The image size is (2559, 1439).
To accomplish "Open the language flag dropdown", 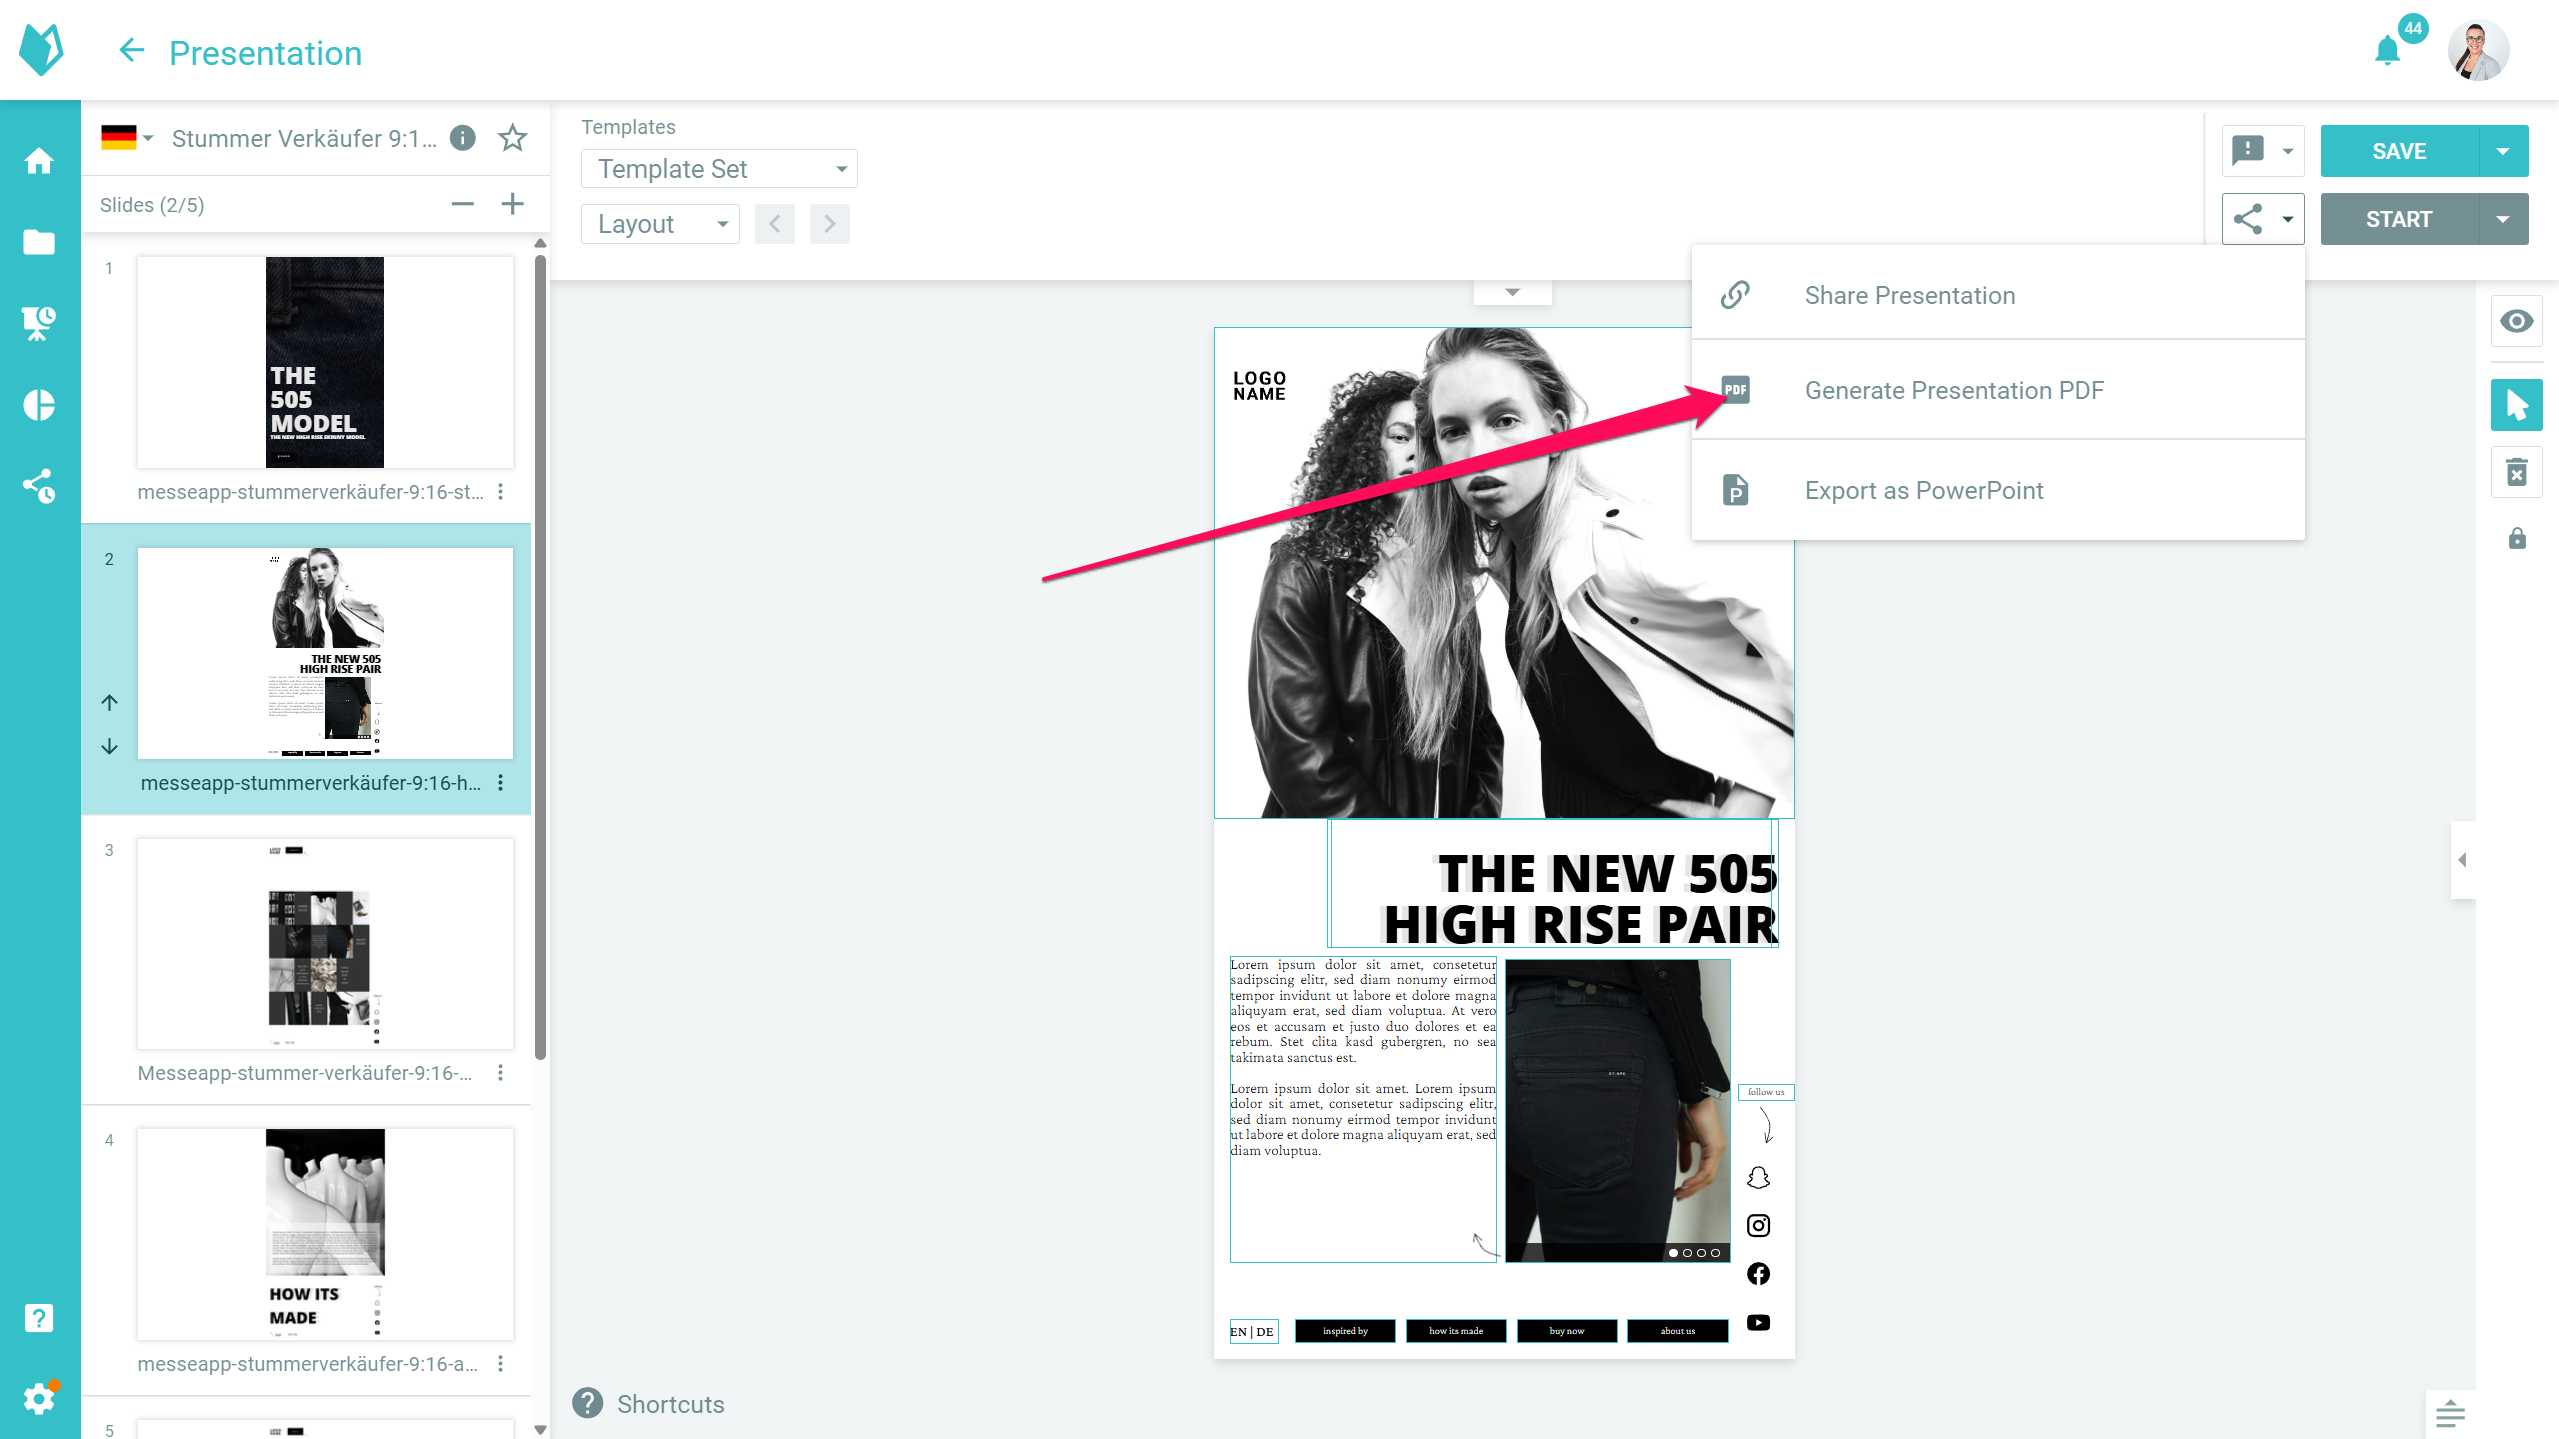I will point(128,137).
